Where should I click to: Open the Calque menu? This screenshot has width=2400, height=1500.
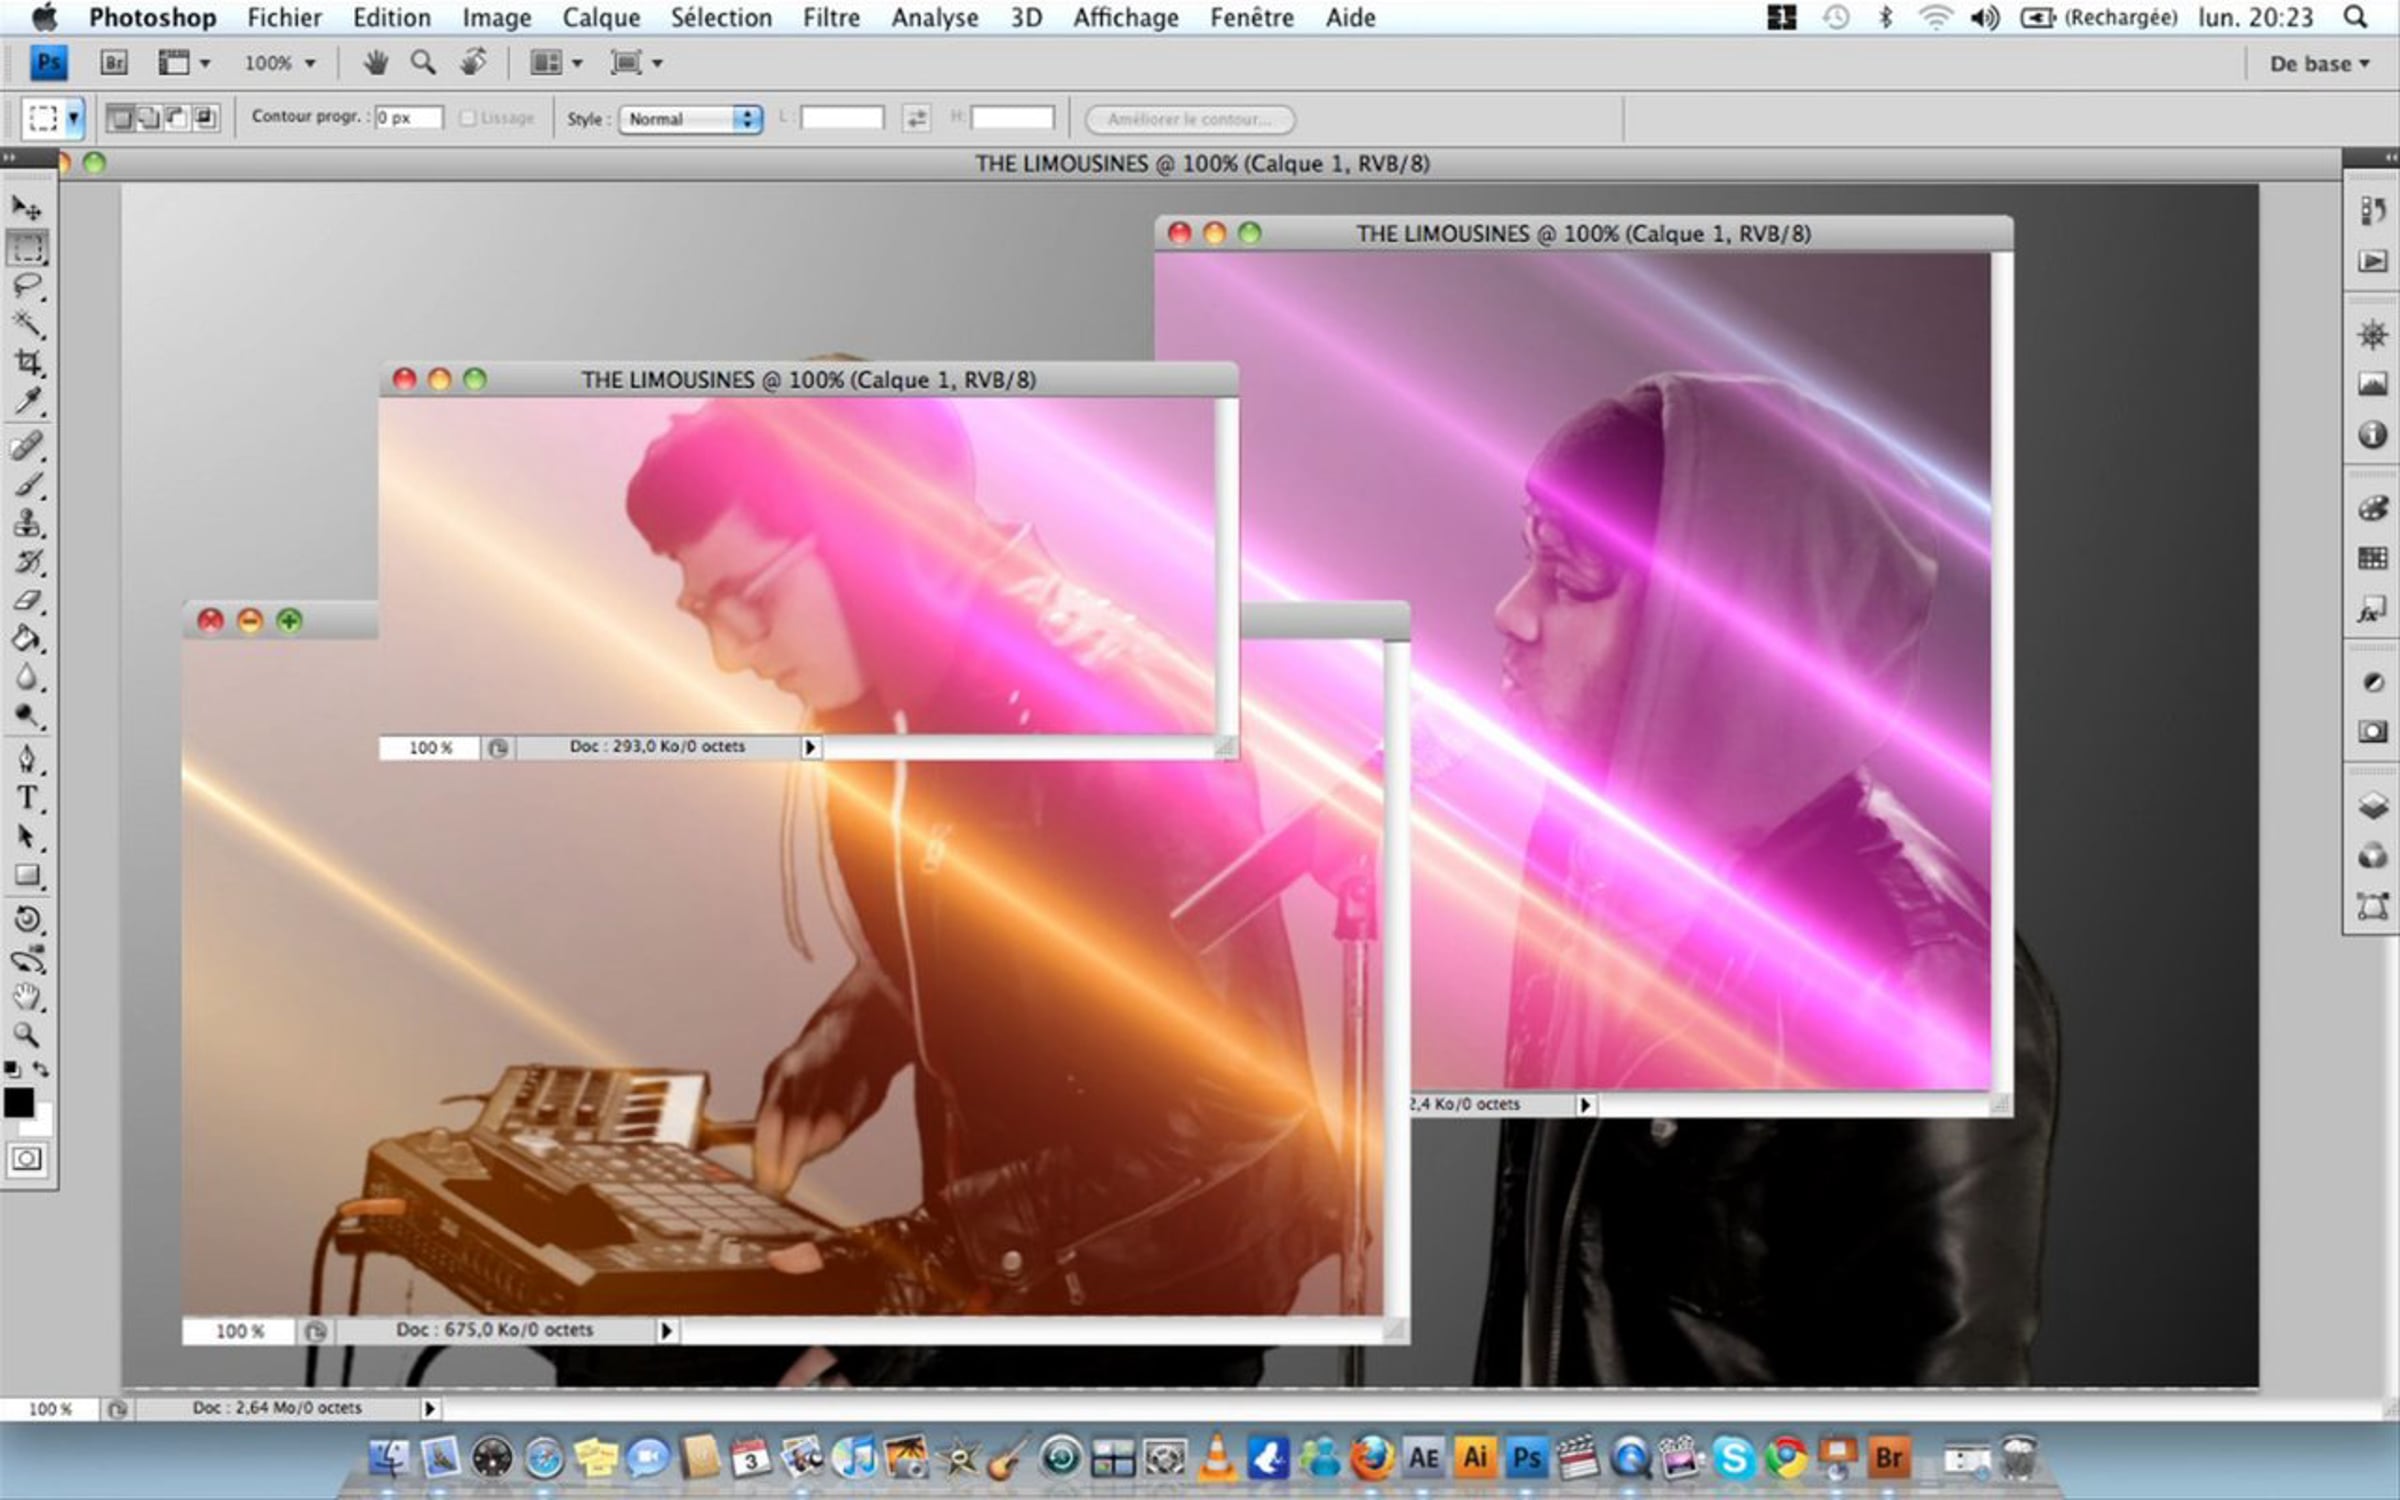pyautogui.click(x=600, y=17)
